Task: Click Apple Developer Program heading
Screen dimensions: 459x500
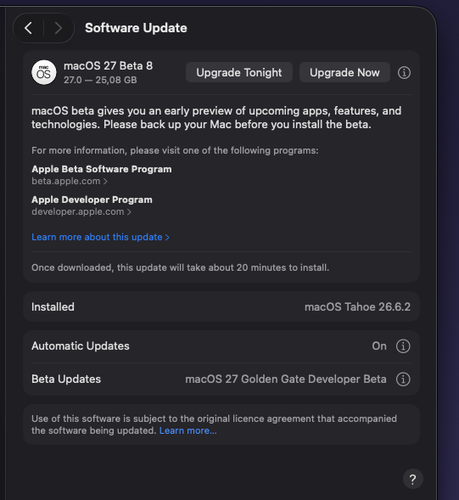Action: (92, 200)
